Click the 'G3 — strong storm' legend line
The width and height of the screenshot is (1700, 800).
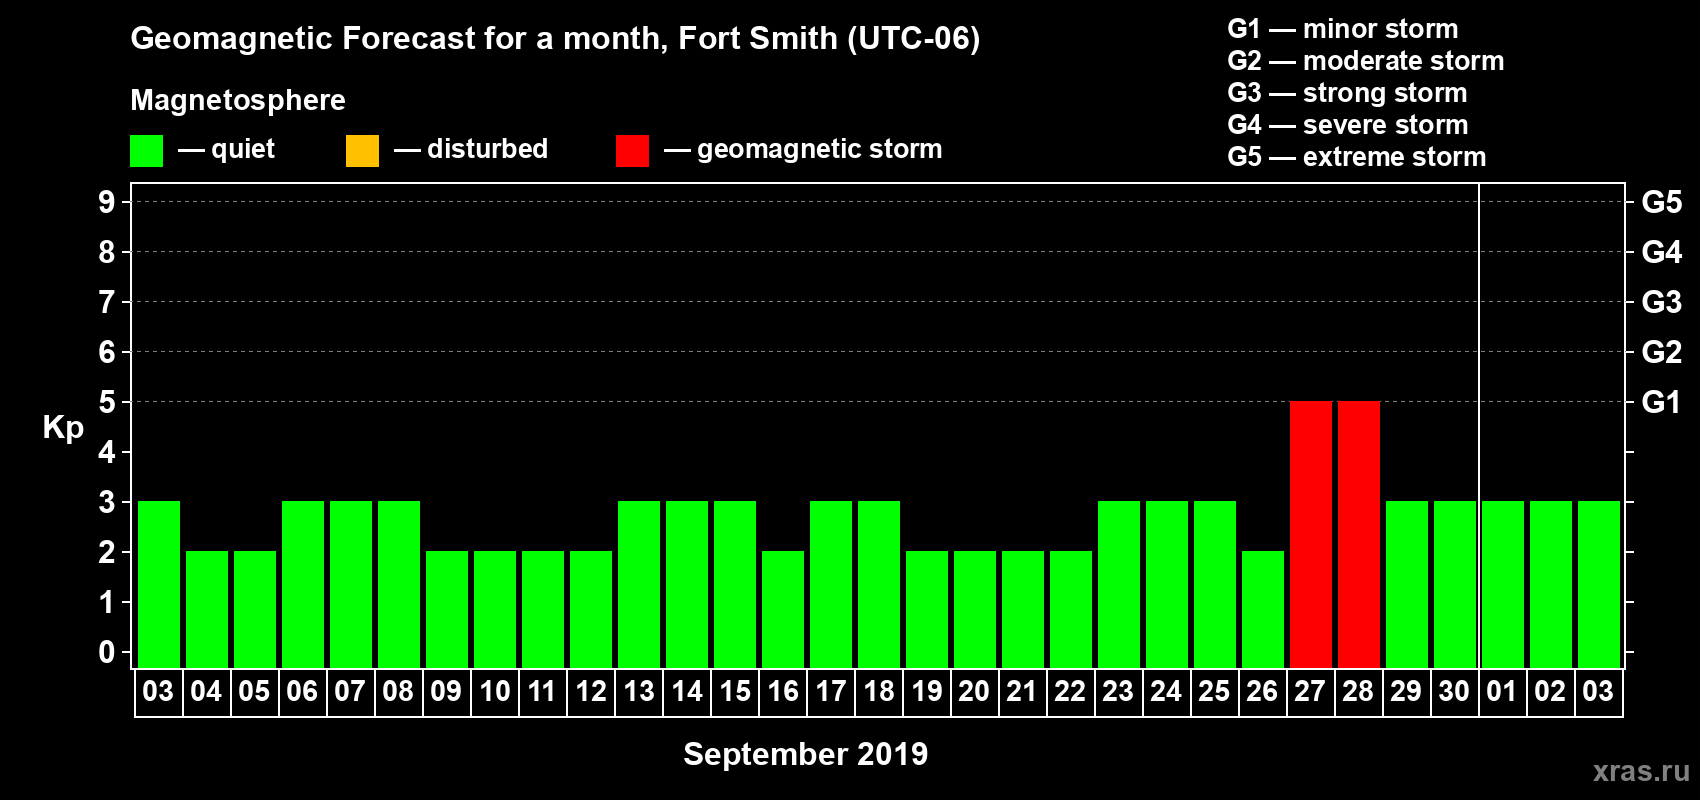pos(1347,93)
